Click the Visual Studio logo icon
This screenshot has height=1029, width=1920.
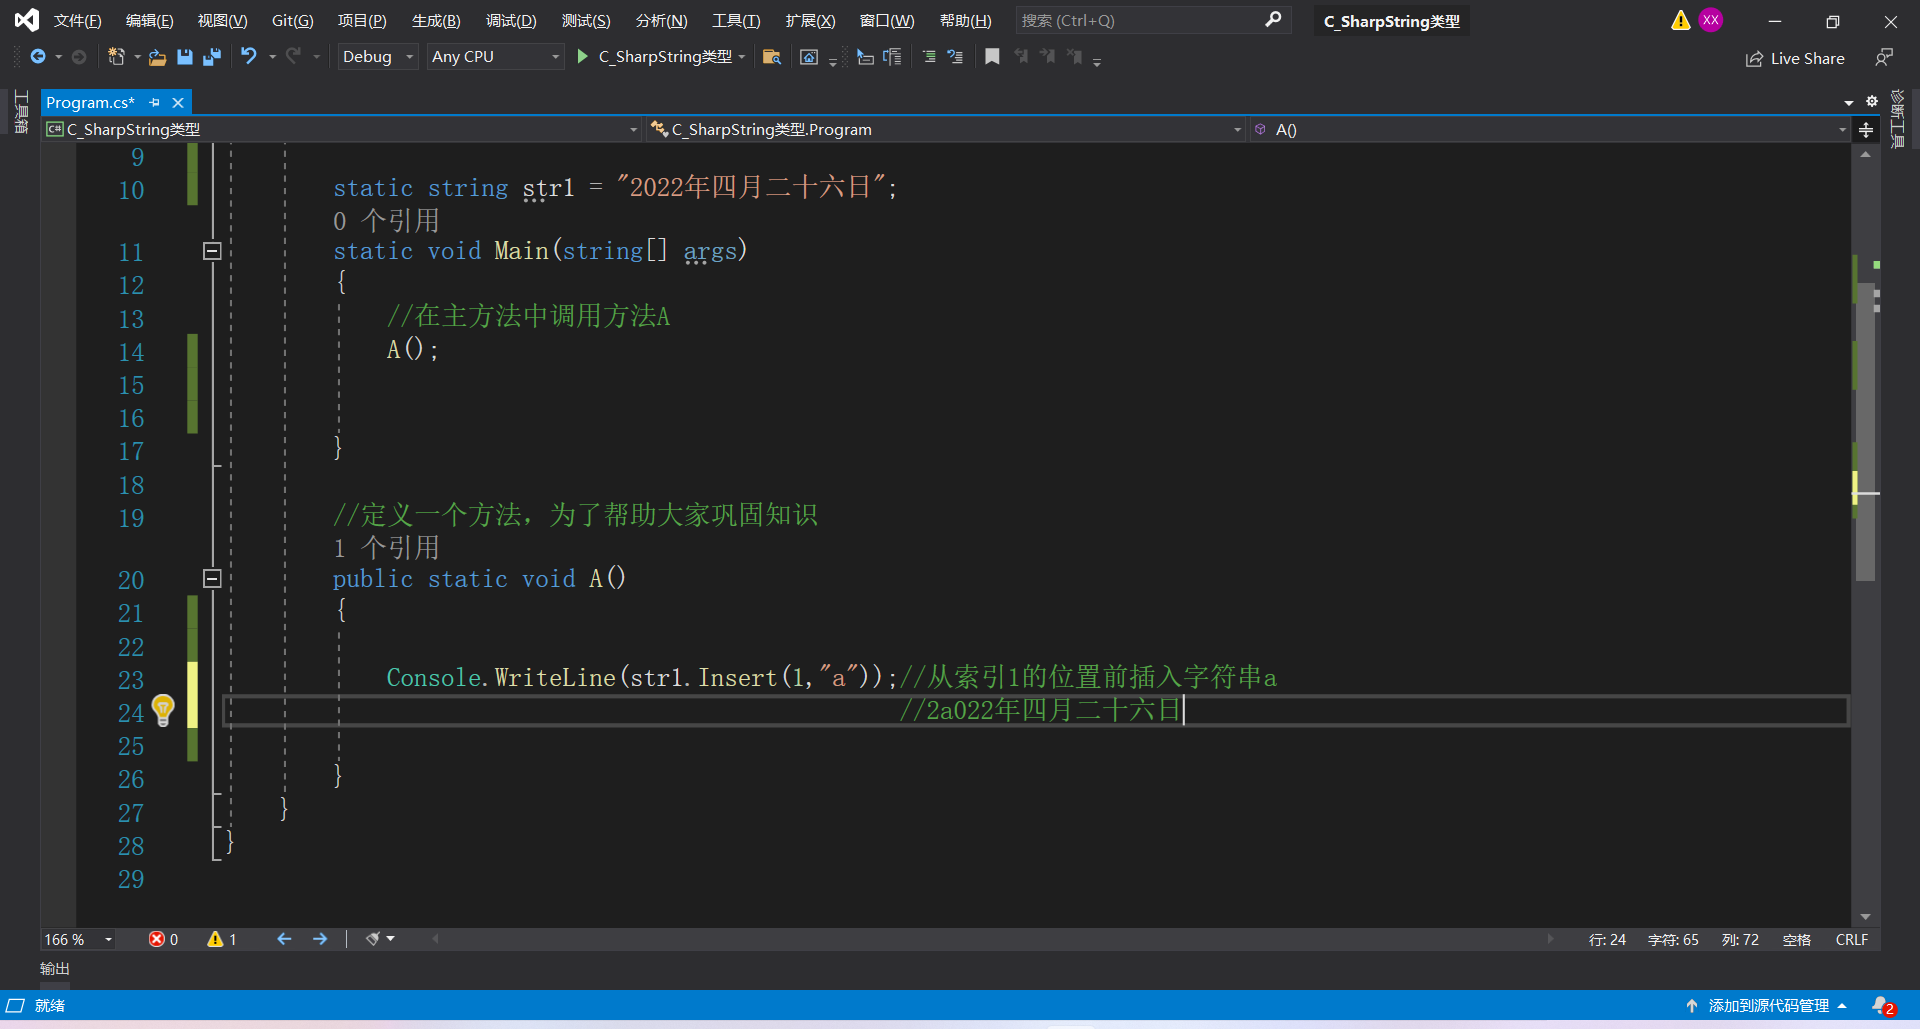pyautogui.click(x=27, y=20)
